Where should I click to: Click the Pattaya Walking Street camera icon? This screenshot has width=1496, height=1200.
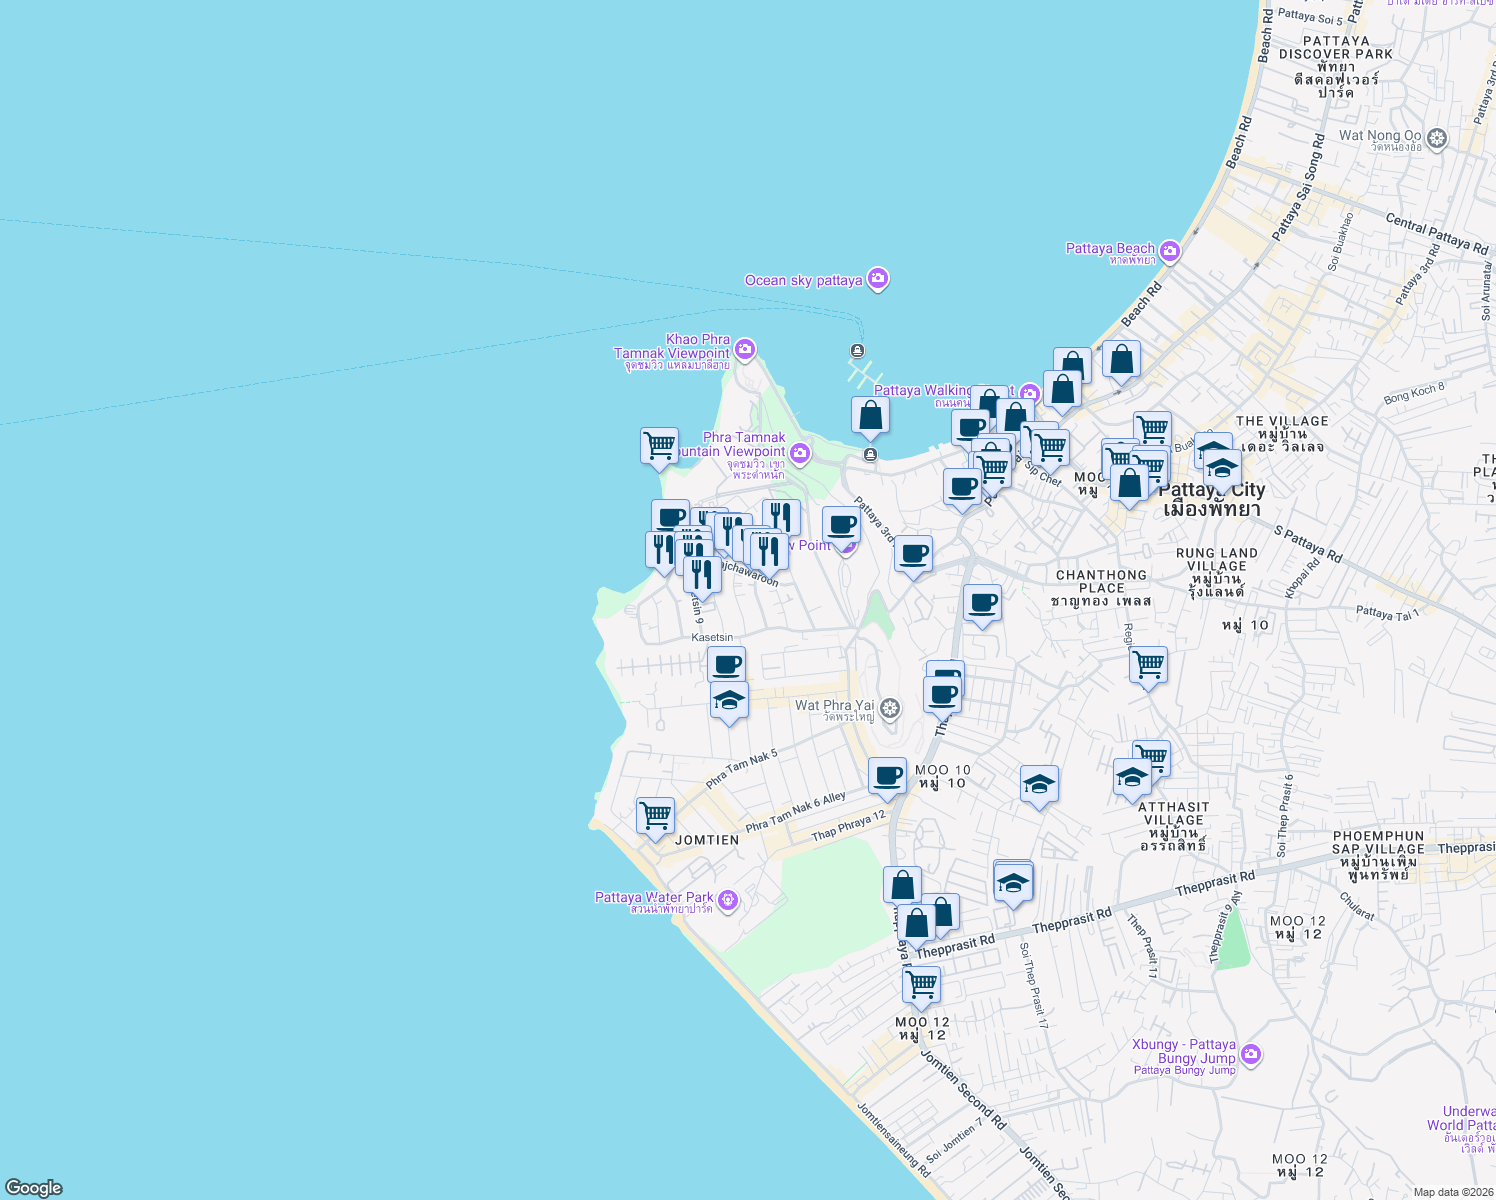tap(1030, 394)
